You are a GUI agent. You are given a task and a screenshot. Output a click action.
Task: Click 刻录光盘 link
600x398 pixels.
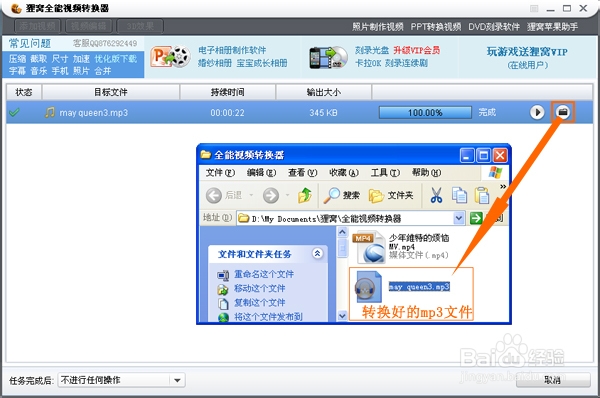[372, 50]
